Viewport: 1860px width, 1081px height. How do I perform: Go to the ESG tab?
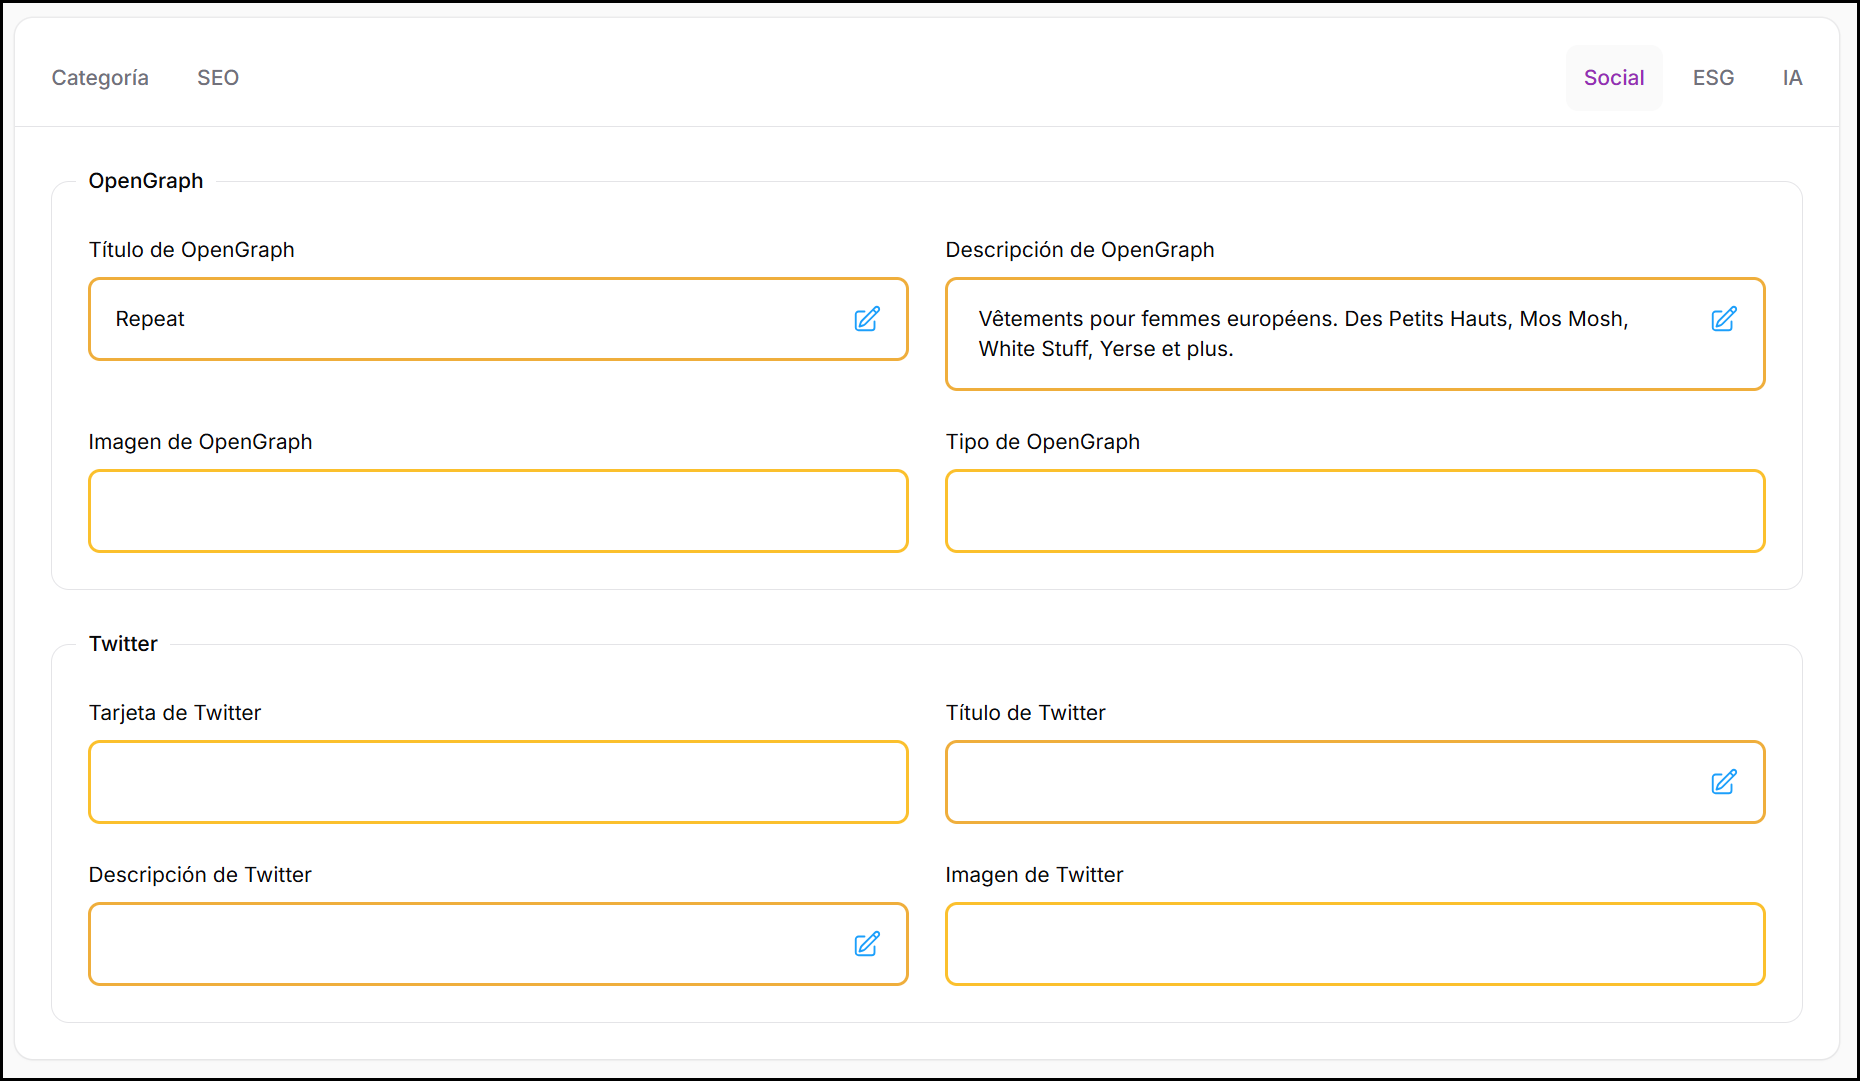point(1713,78)
